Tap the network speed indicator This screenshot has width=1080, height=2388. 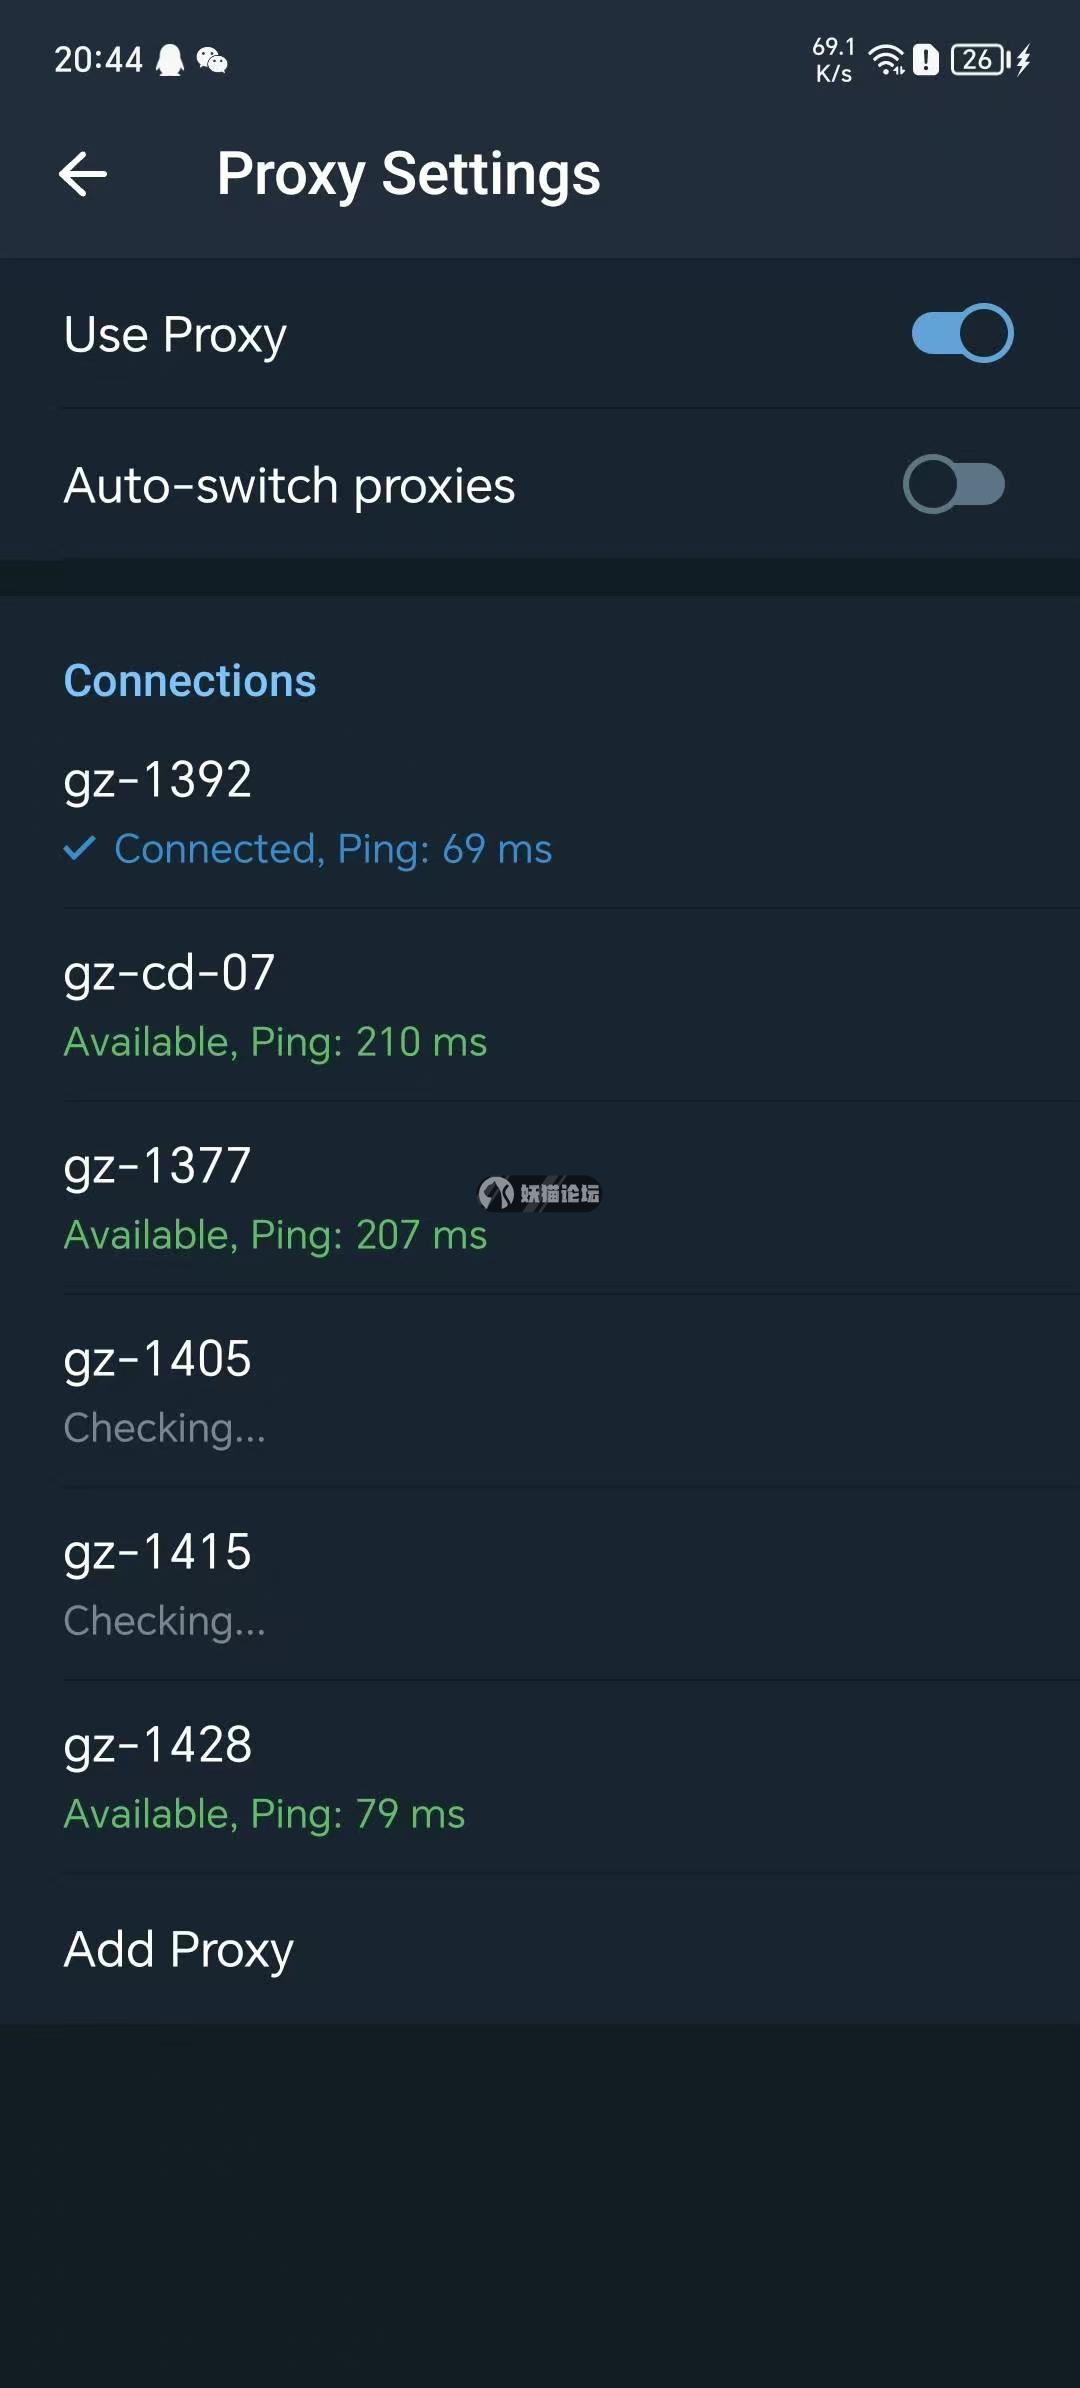(834, 60)
